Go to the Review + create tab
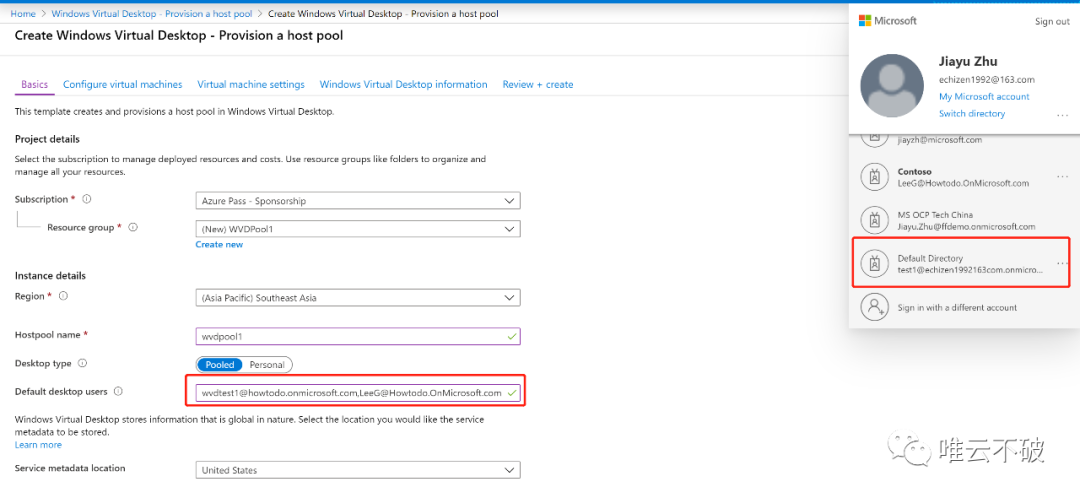Image resolution: width=1080 pixels, height=498 pixels. click(x=538, y=85)
